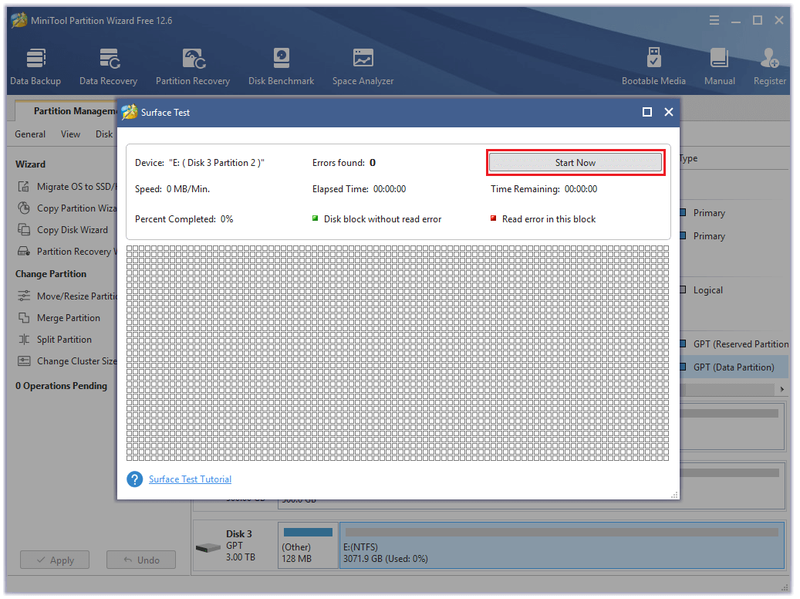Open Partition Recovery tool

[193, 66]
